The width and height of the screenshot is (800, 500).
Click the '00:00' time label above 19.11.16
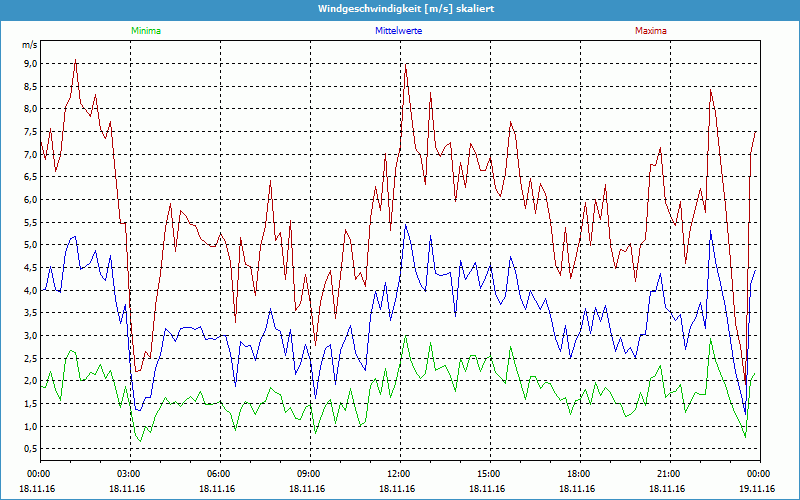(758, 474)
